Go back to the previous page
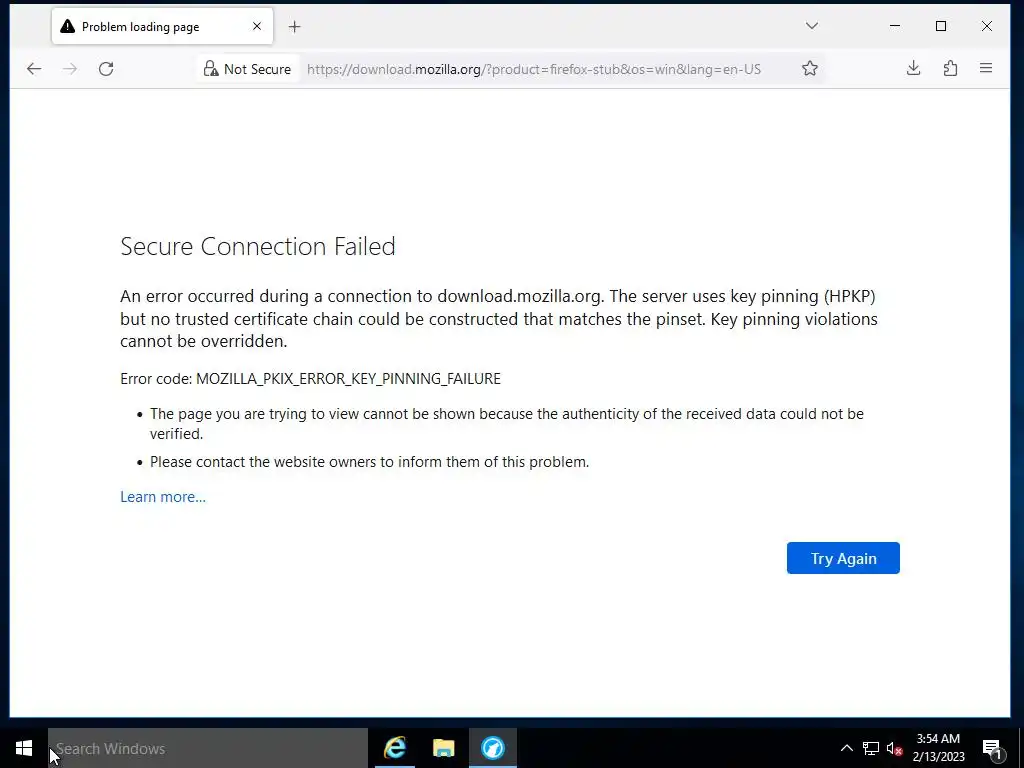Viewport: 1024px width, 768px height. coord(34,69)
